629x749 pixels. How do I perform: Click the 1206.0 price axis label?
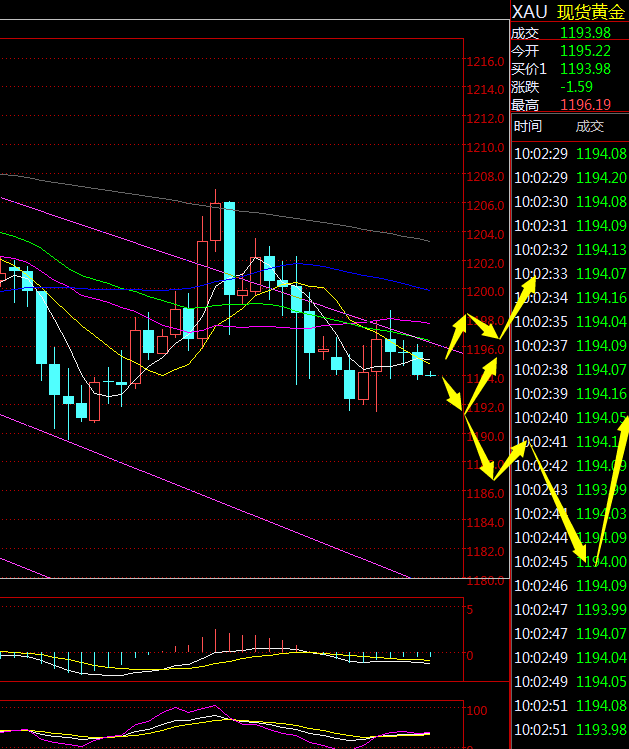(485, 205)
